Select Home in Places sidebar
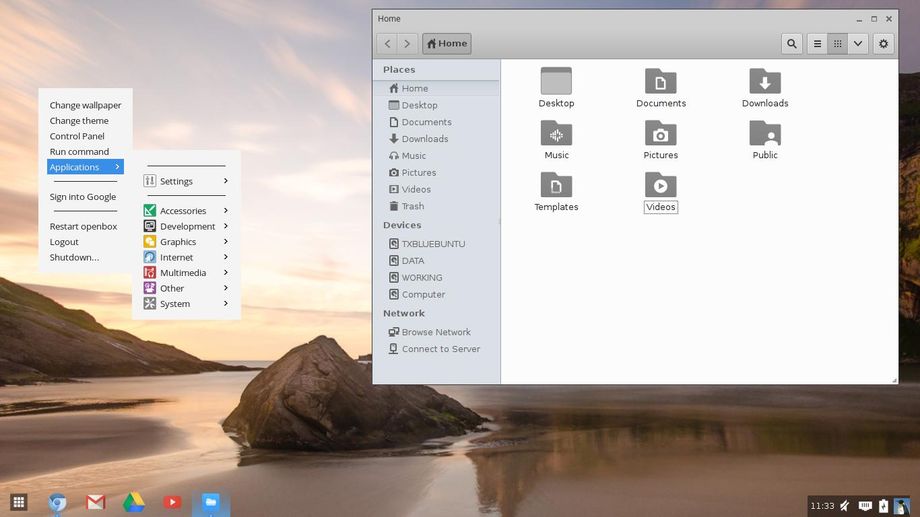 click(437, 88)
